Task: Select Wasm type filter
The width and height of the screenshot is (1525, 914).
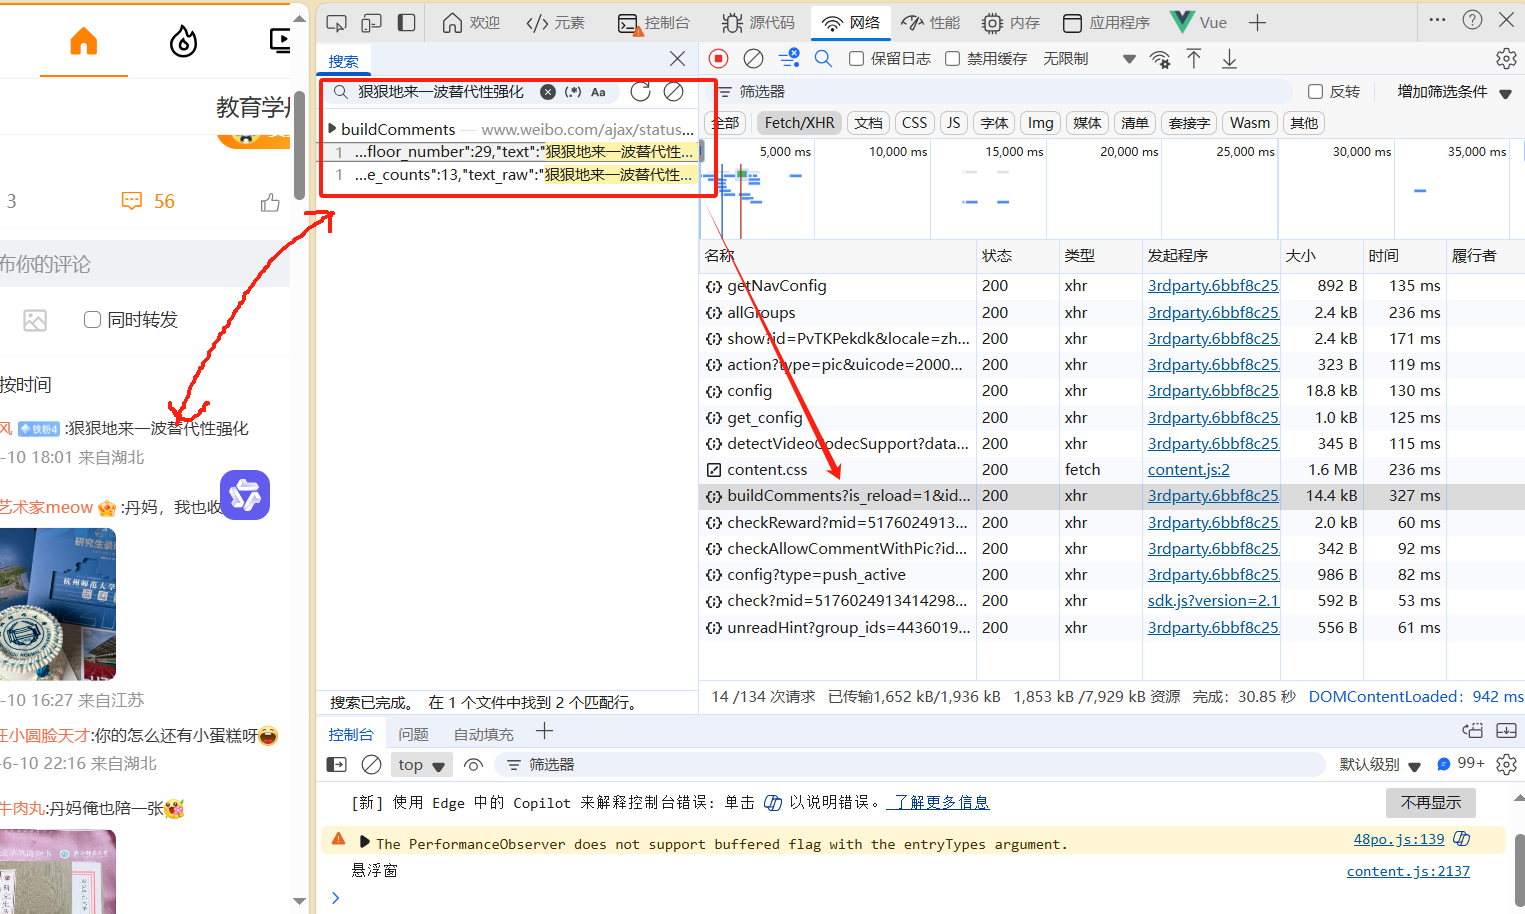Action: click(1250, 123)
